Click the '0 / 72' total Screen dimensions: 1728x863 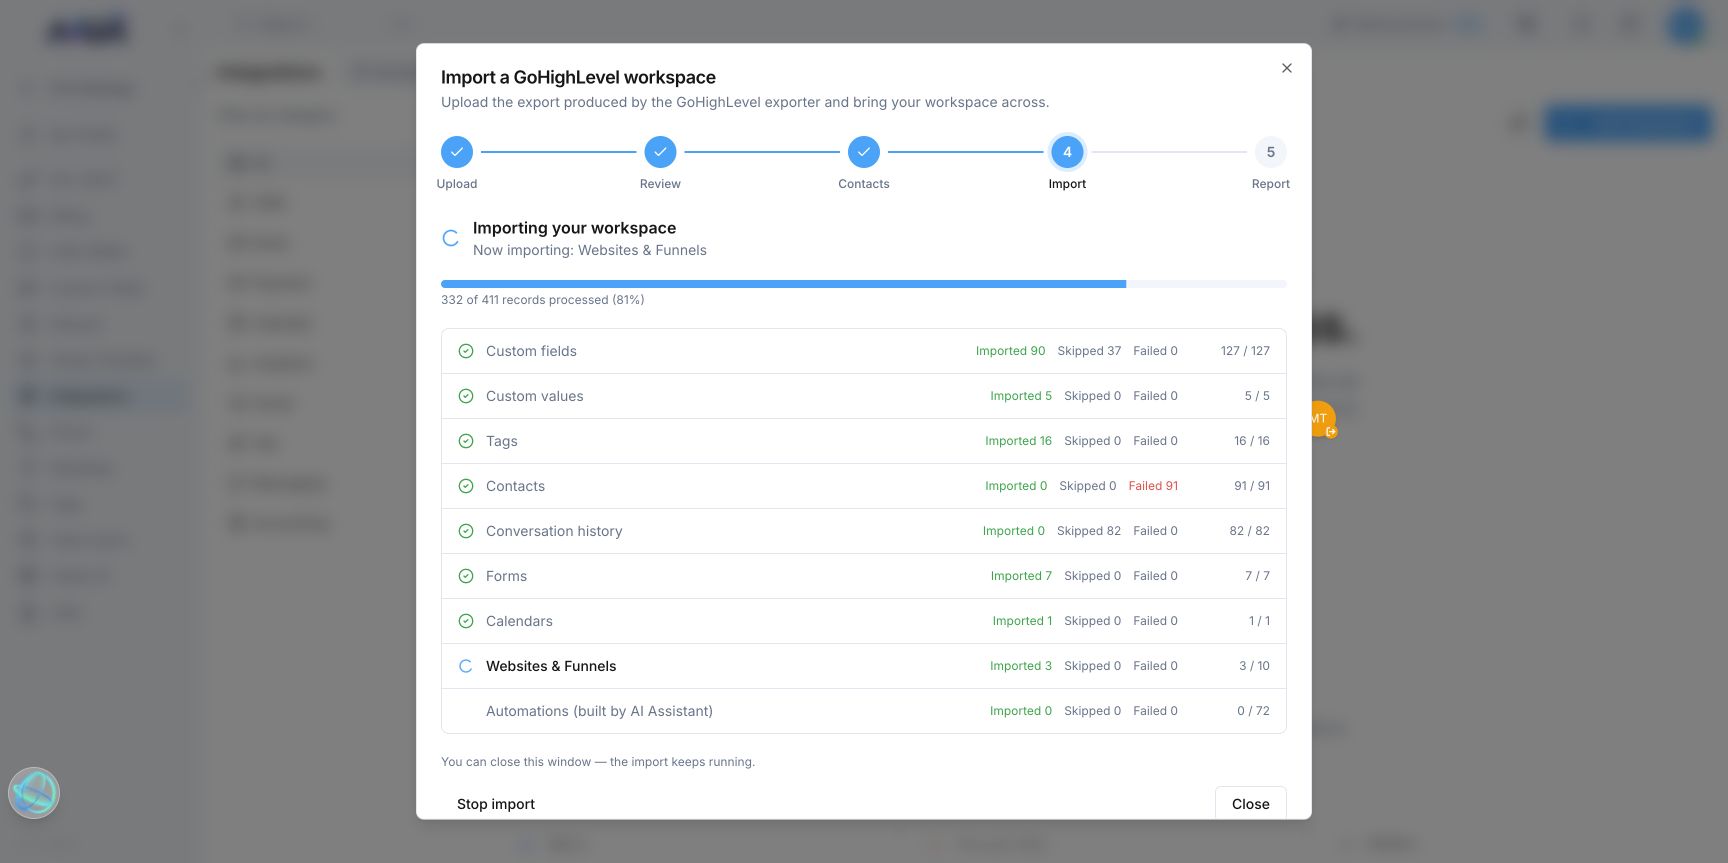[x=1253, y=711]
